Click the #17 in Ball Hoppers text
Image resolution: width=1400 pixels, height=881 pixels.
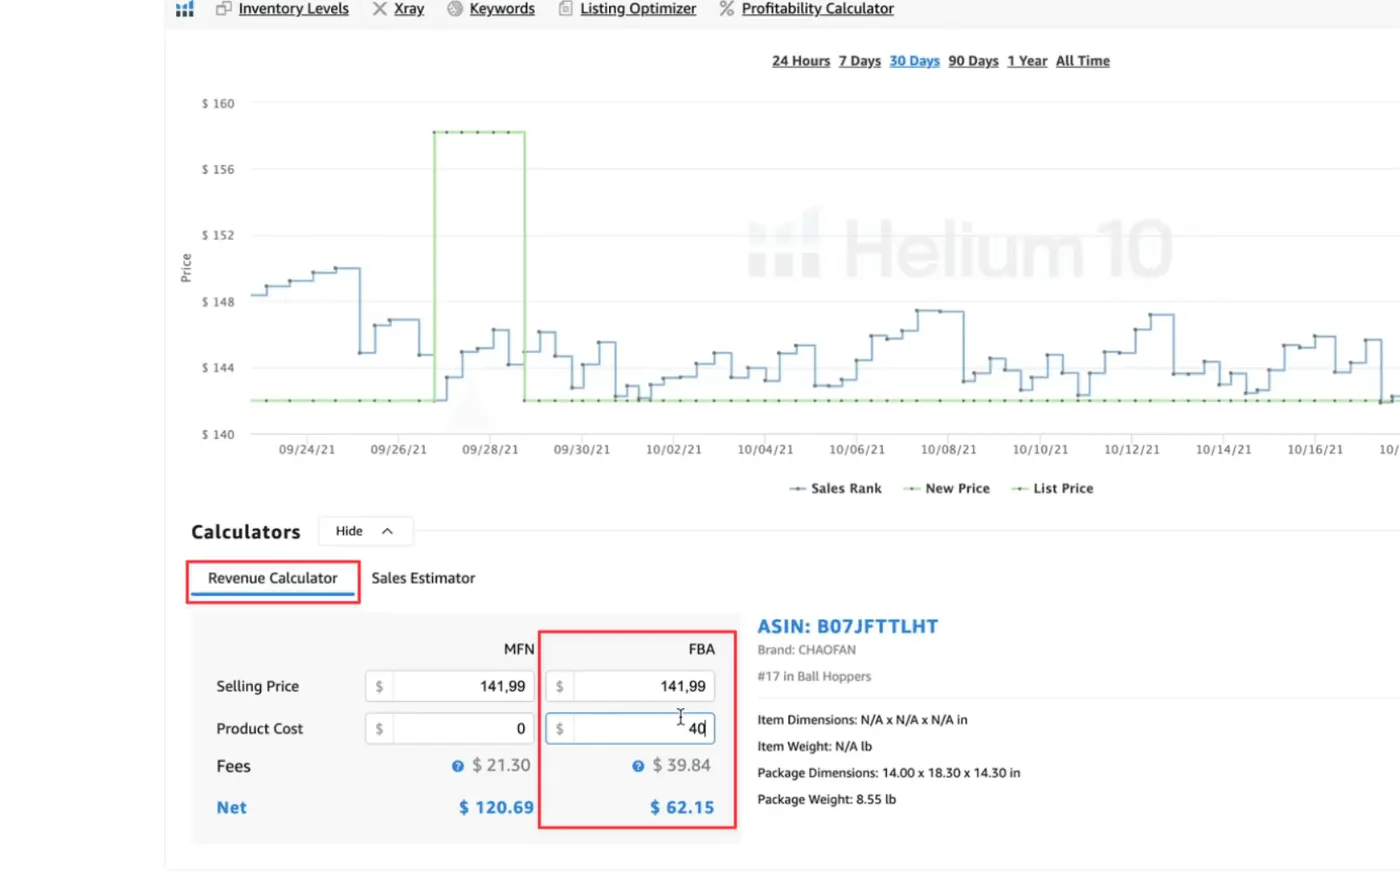(814, 677)
